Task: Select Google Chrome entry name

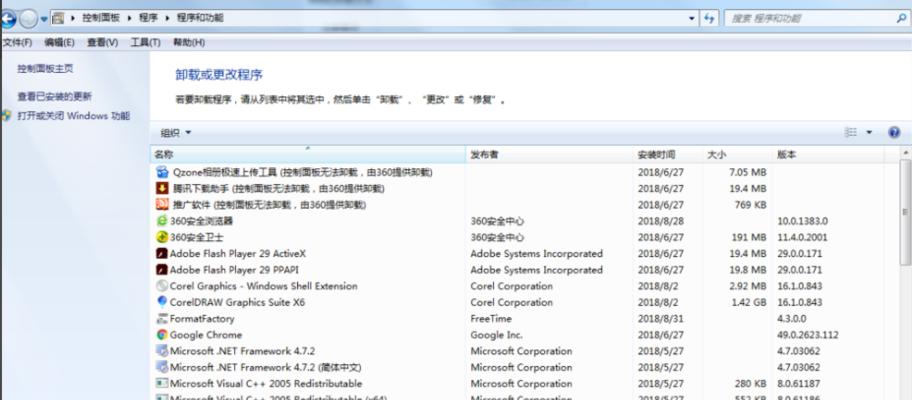Action: (206, 335)
